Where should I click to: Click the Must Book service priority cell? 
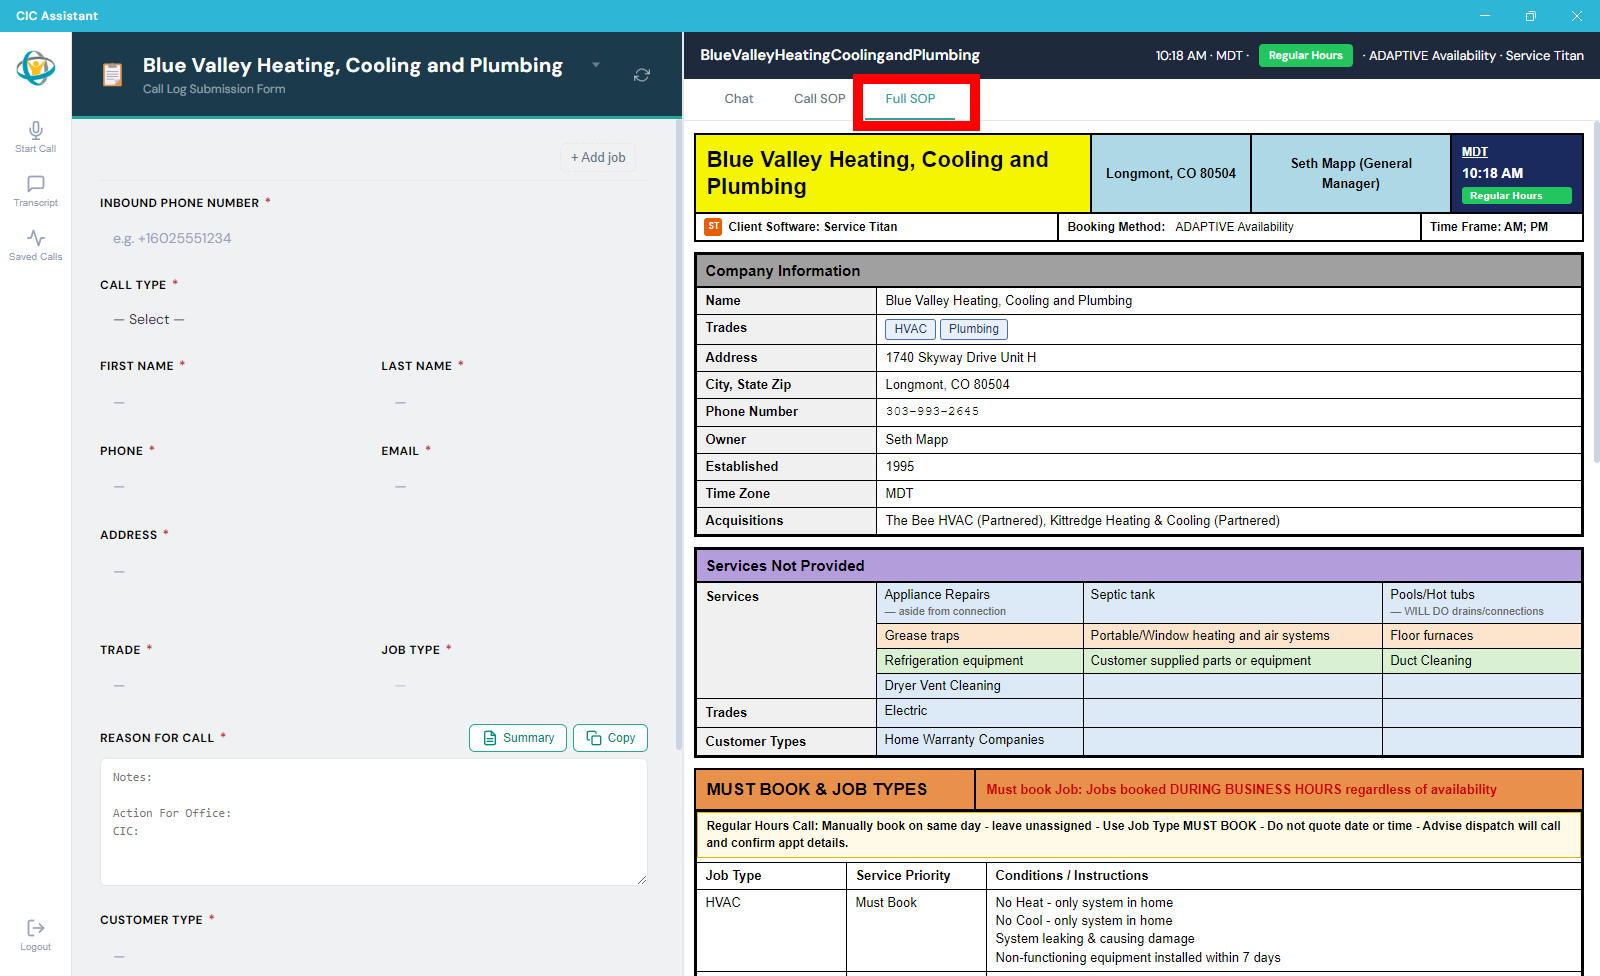(x=916, y=930)
